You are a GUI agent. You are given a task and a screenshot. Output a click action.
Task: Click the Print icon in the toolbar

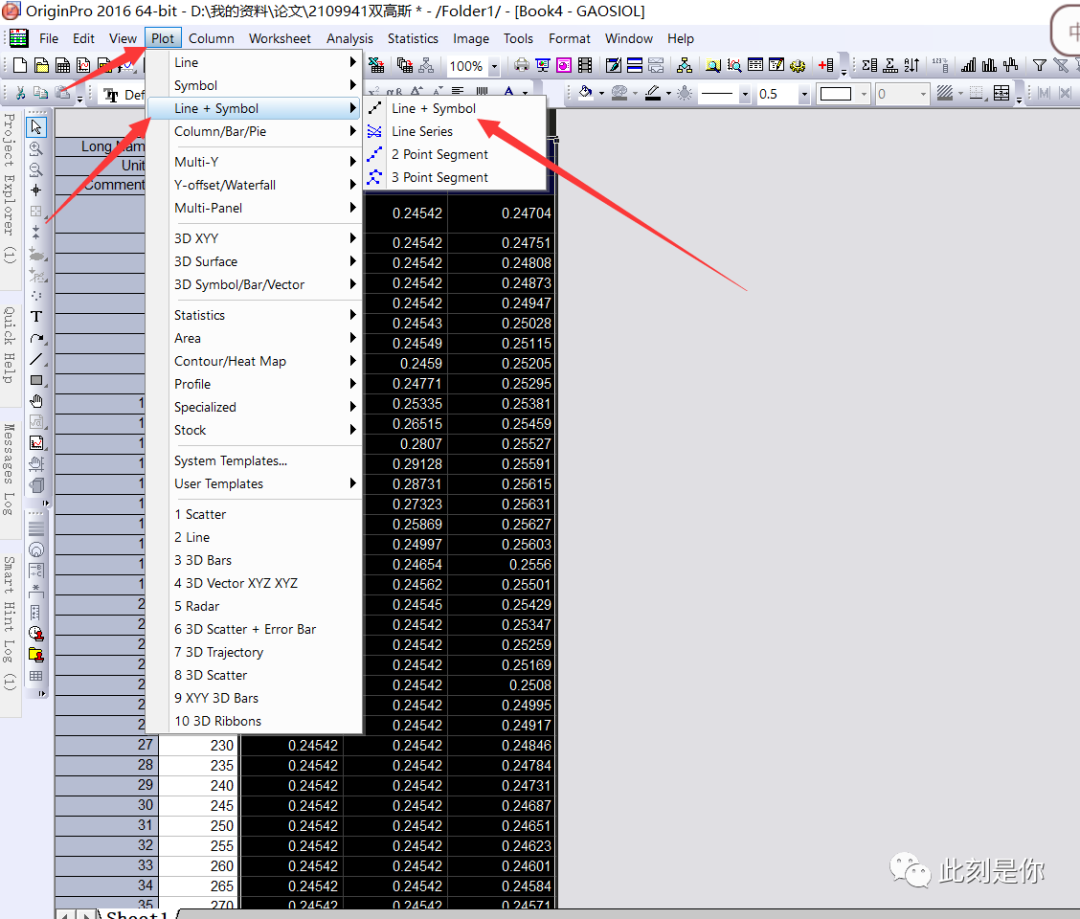[x=521, y=62]
